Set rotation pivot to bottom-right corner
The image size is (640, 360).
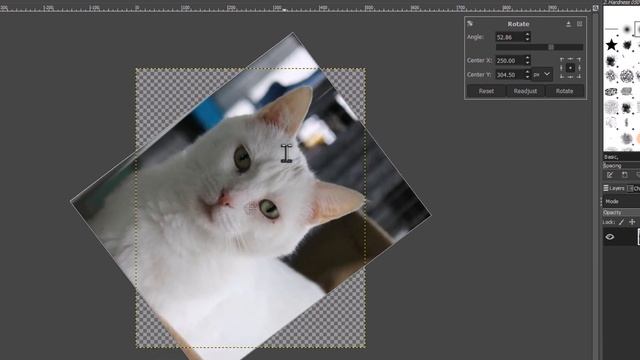pos(579,76)
